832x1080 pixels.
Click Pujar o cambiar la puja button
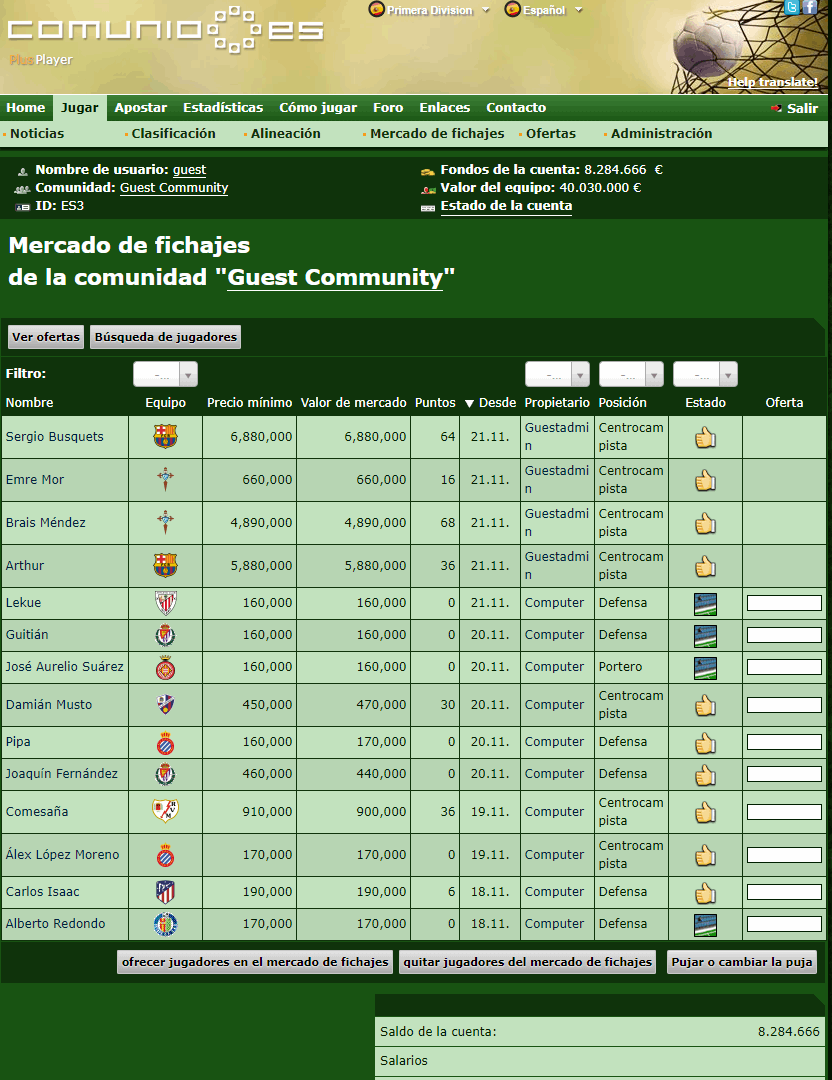coord(742,962)
